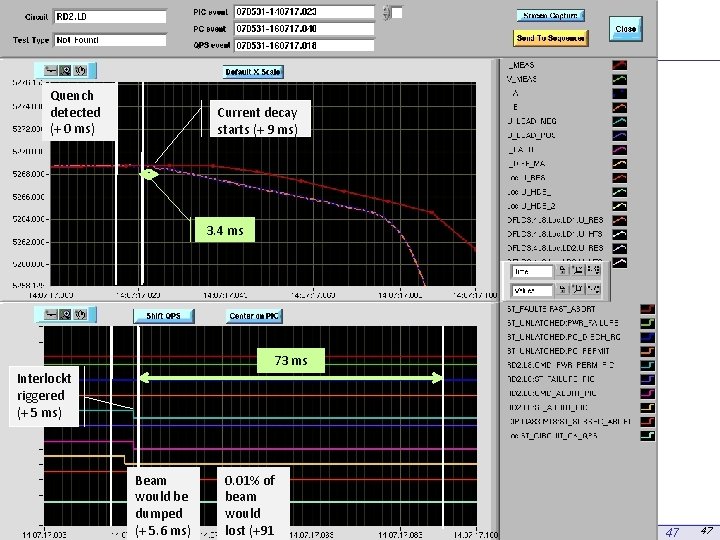Click the PC event timestamp field
This screenshot has width=720, height=540.
pos(304,29)
